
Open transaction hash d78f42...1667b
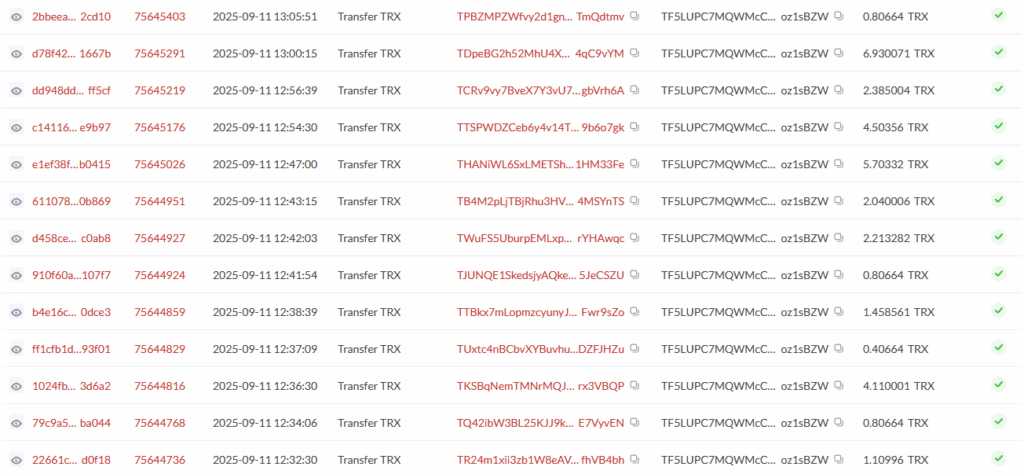[71, 54]
